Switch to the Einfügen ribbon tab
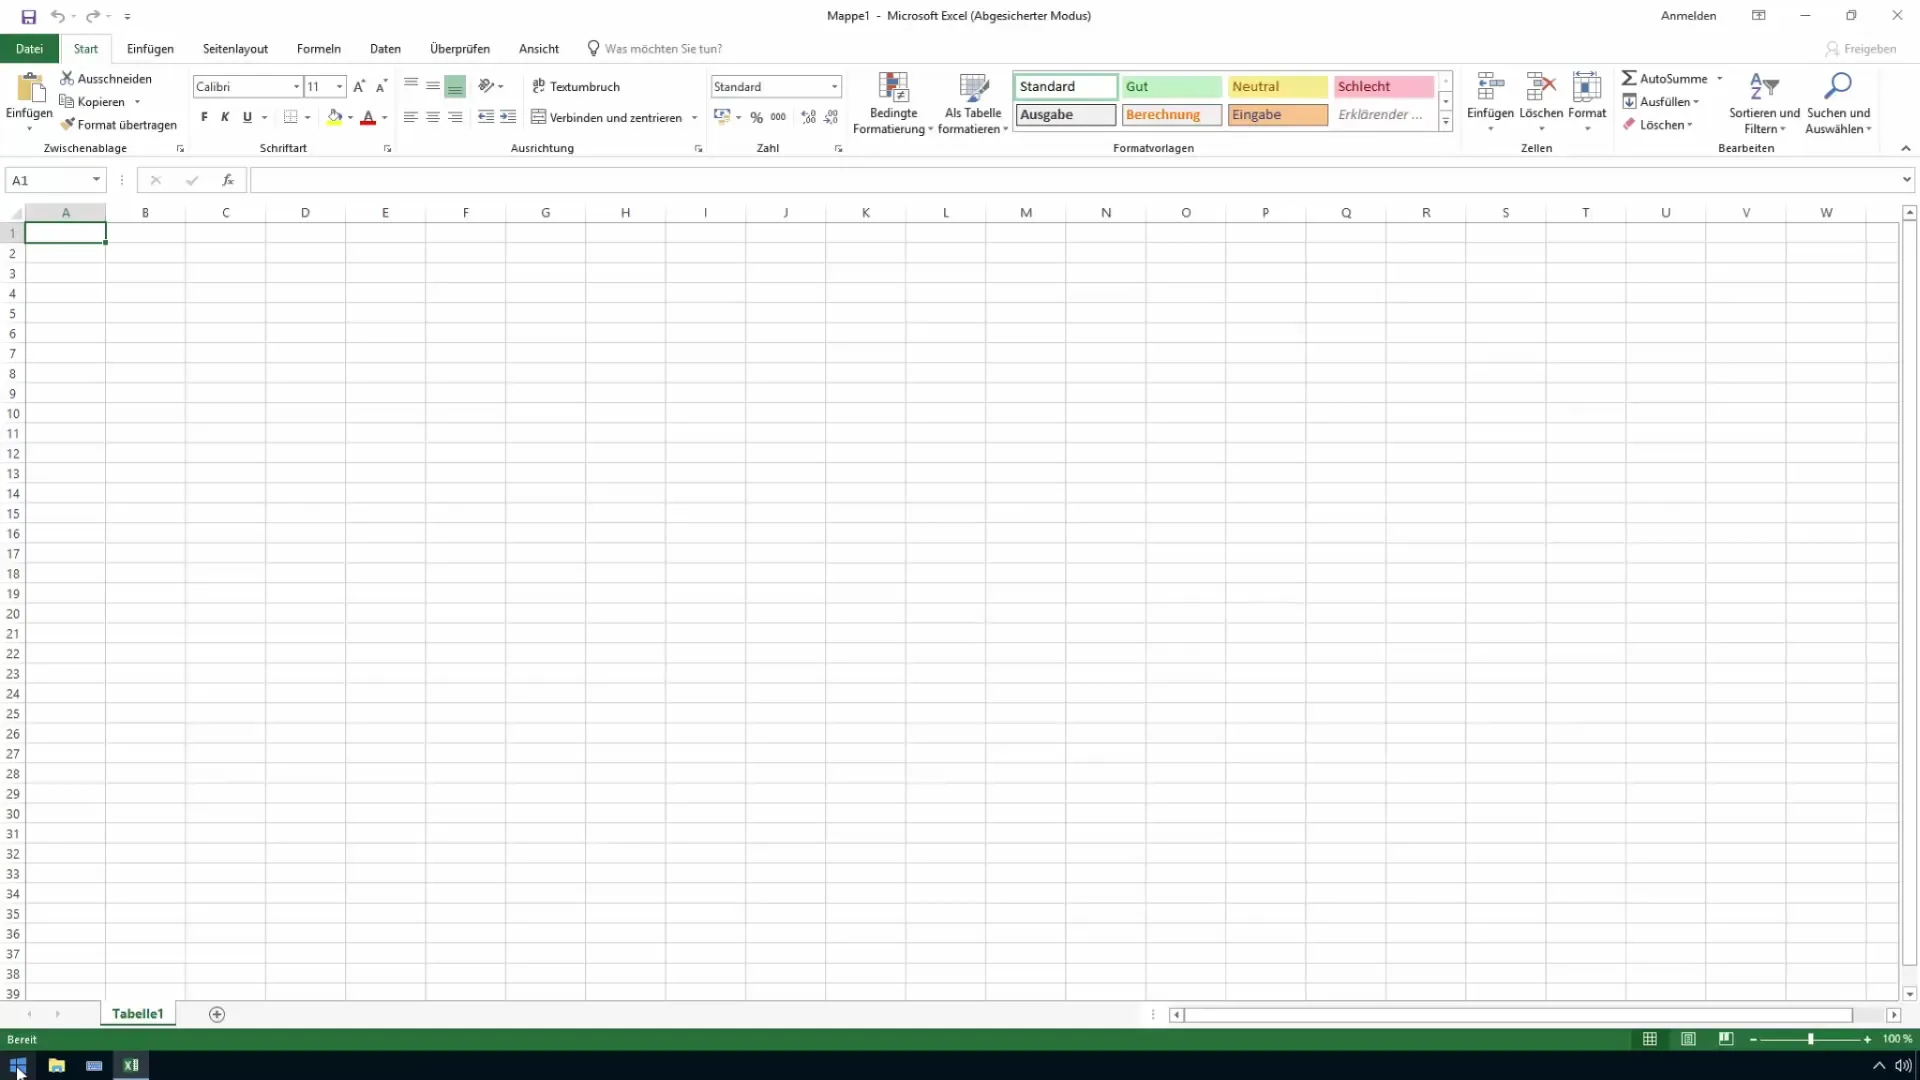The width and height of the screenshot is (1920, 1080). click(150, 48)
